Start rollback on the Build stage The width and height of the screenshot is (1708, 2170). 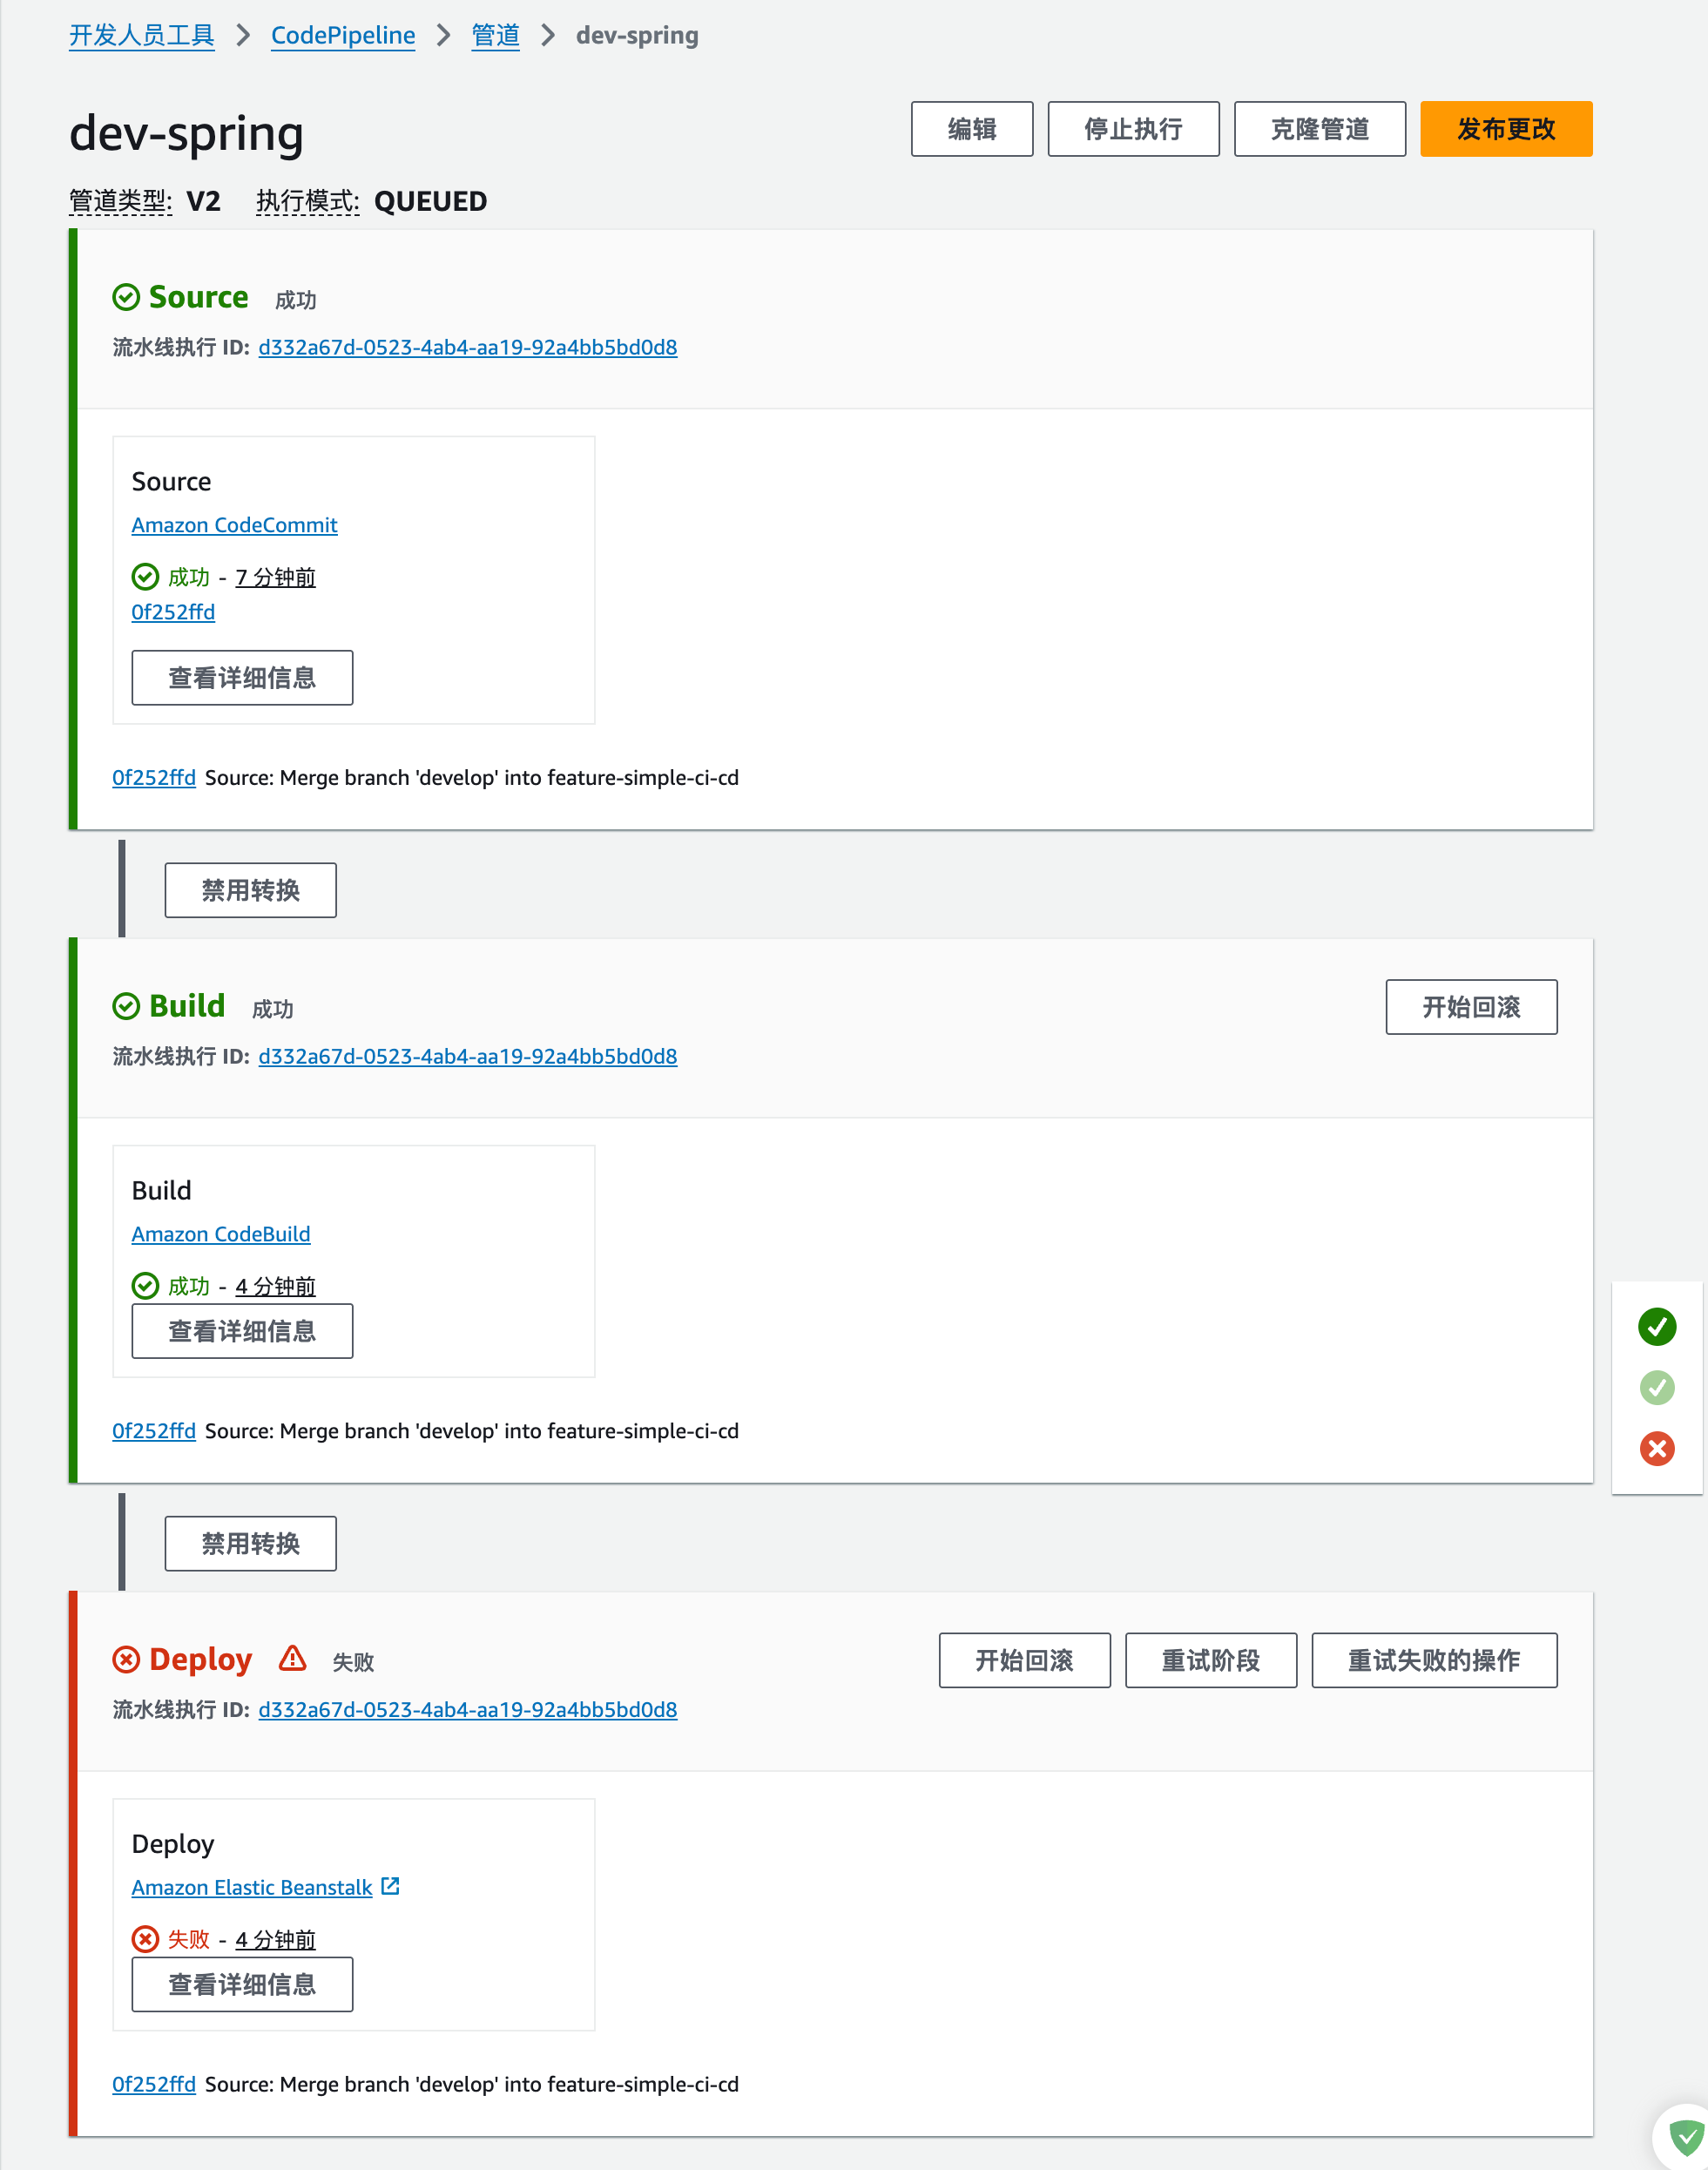[1470, 1006]
